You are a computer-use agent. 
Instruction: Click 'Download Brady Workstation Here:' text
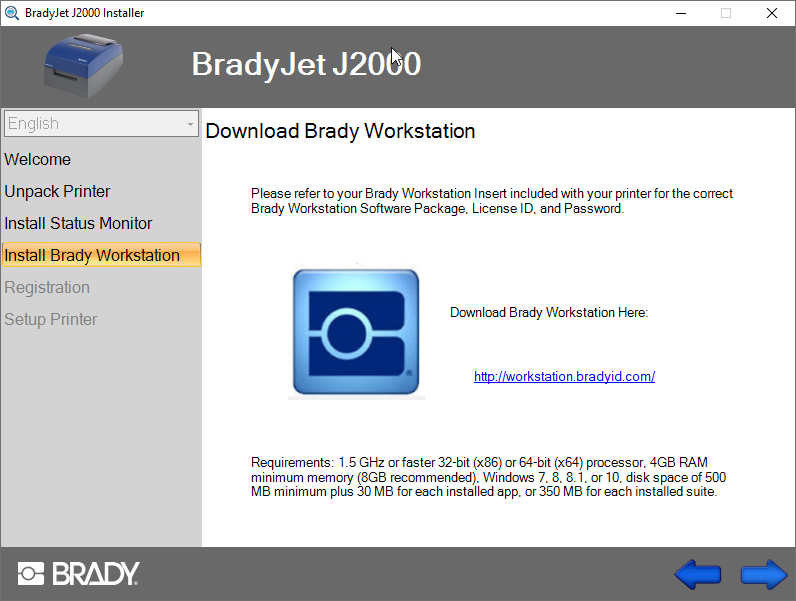(549, 312)
